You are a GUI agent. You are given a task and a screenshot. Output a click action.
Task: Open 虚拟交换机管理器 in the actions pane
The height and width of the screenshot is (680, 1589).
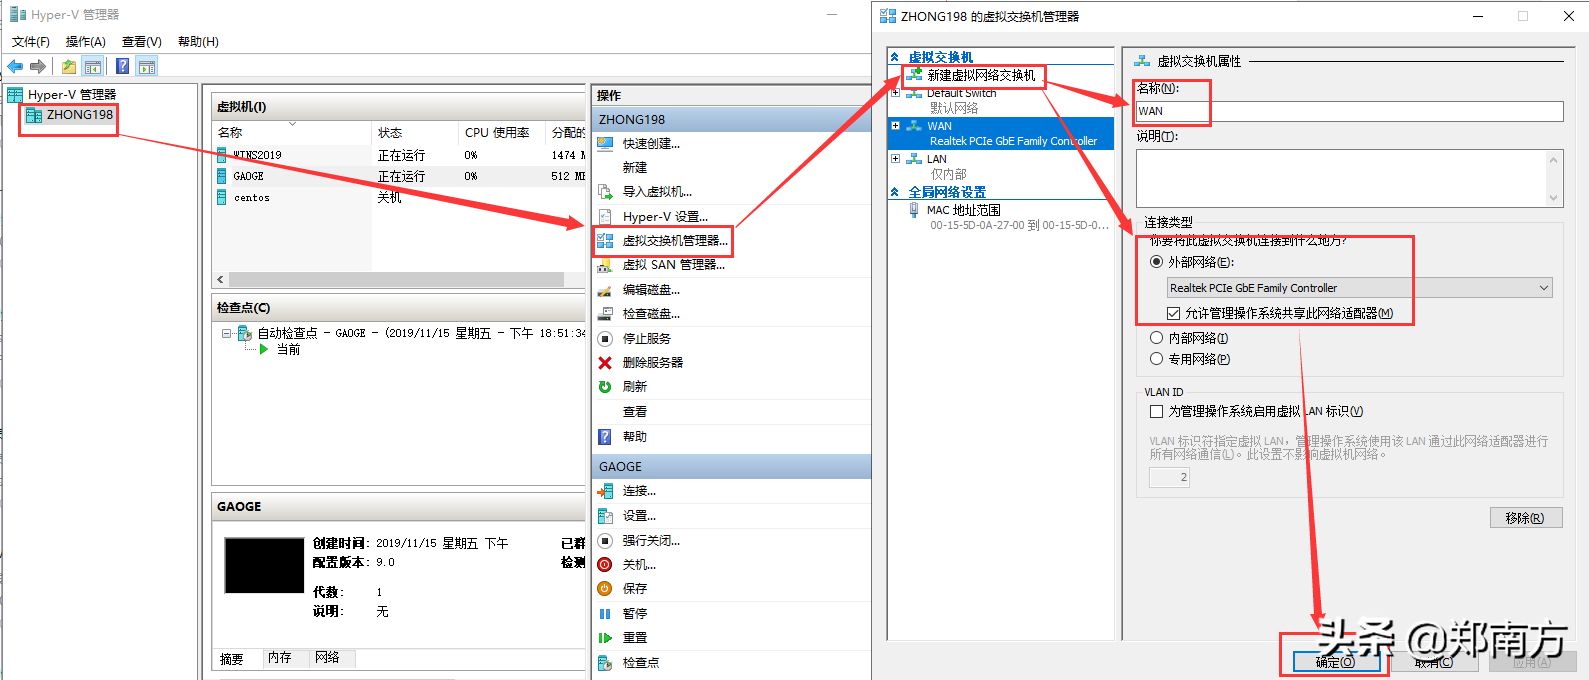[675, 241]
